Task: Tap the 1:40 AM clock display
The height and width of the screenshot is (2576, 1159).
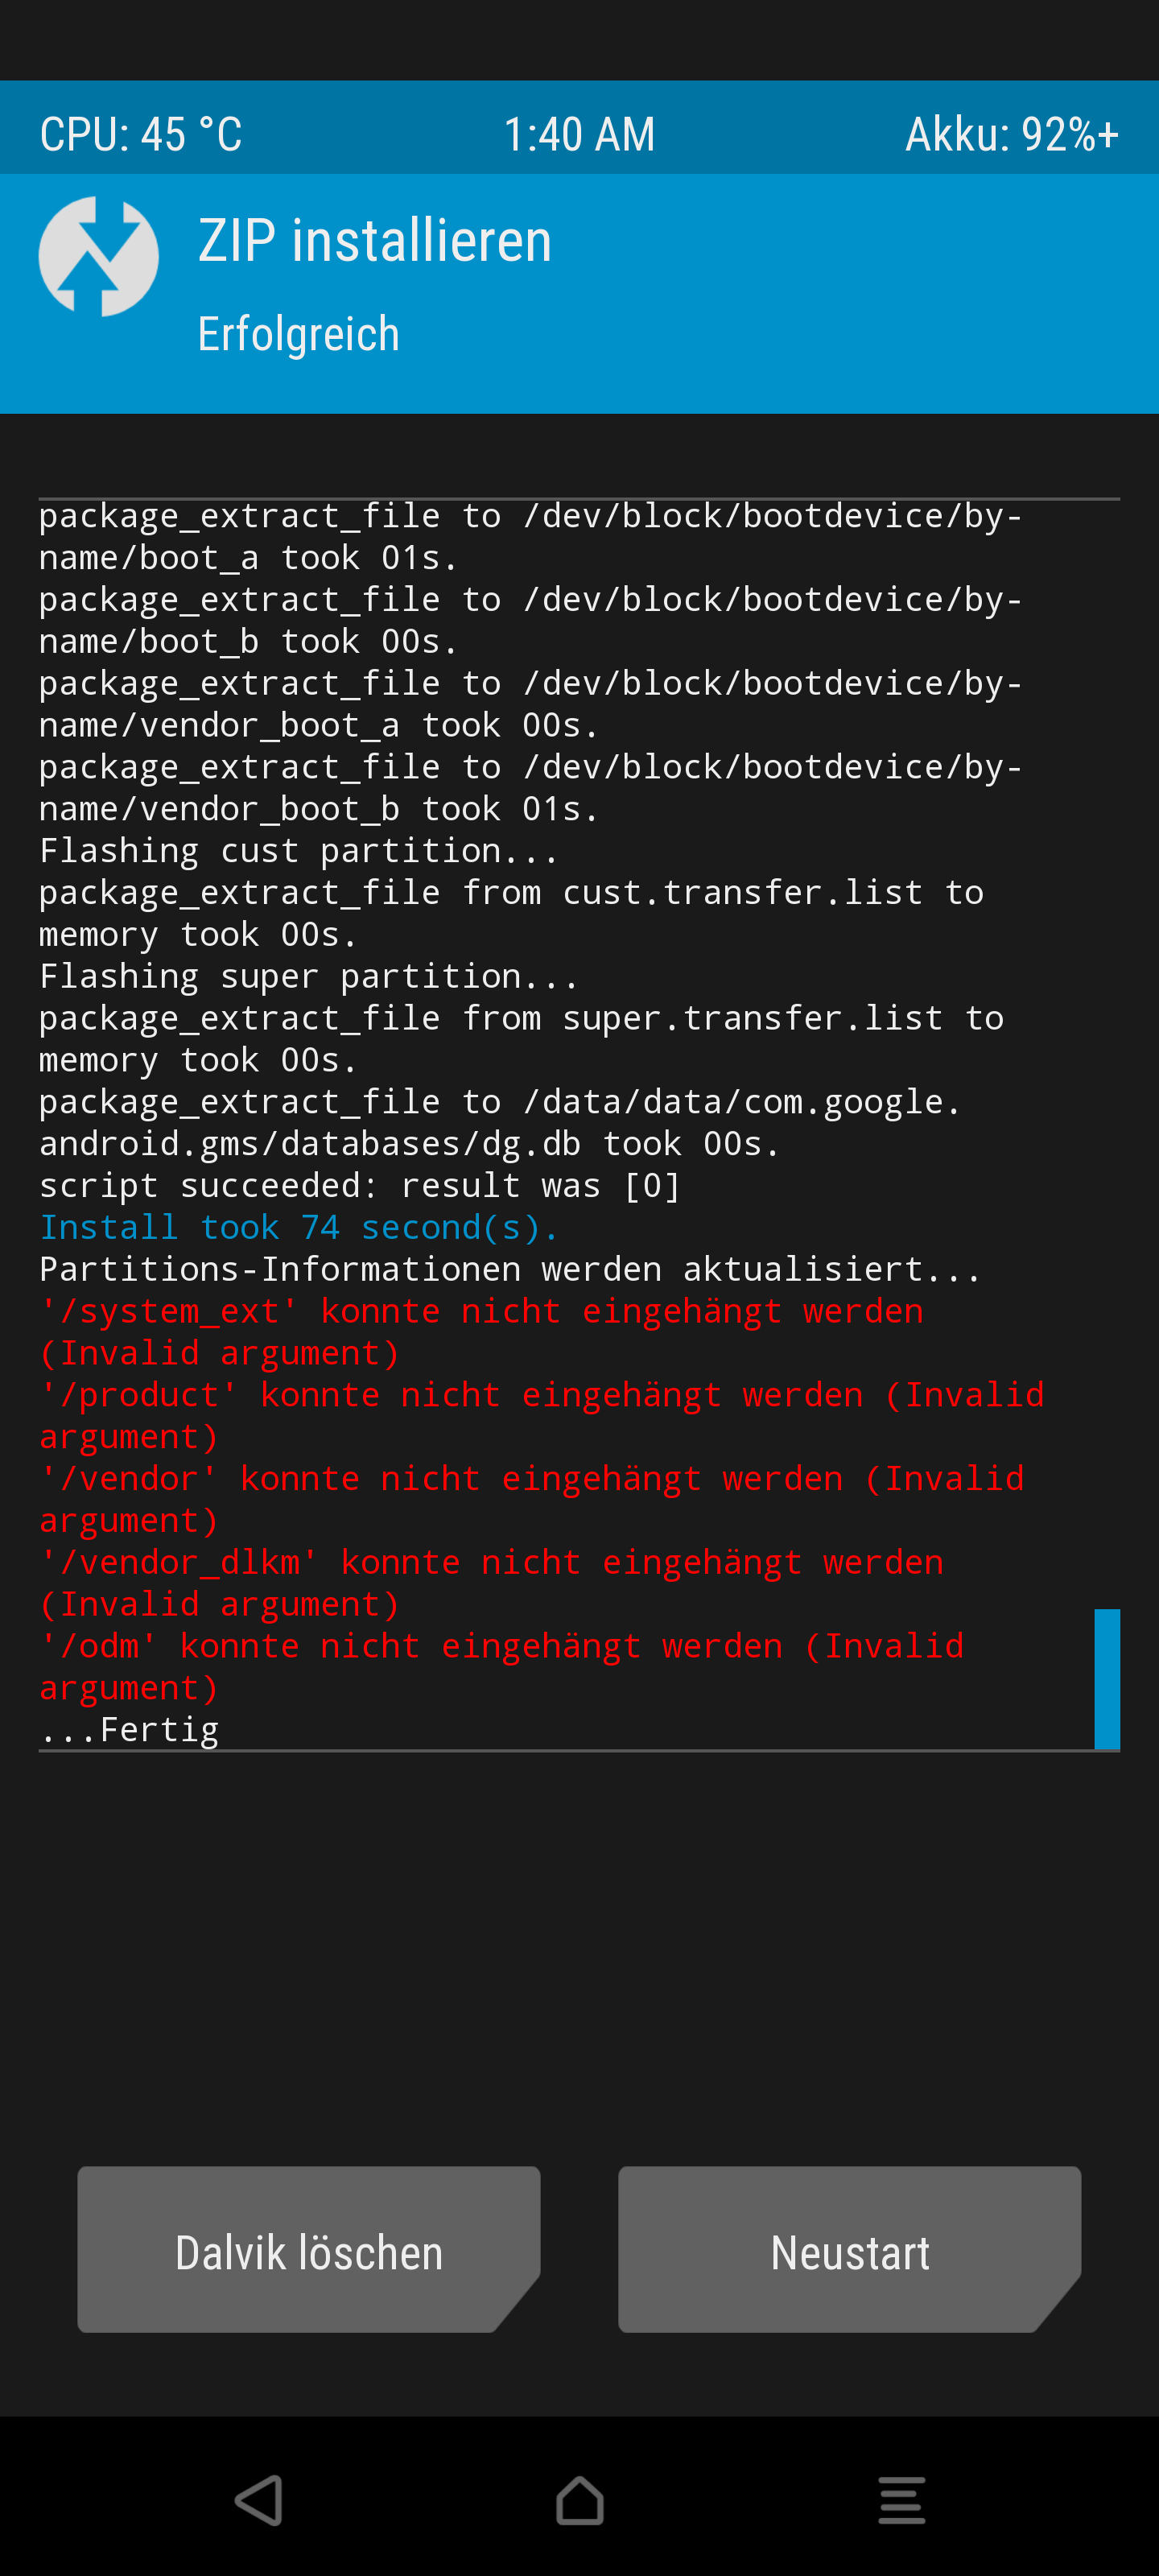Action: [579, 134]
